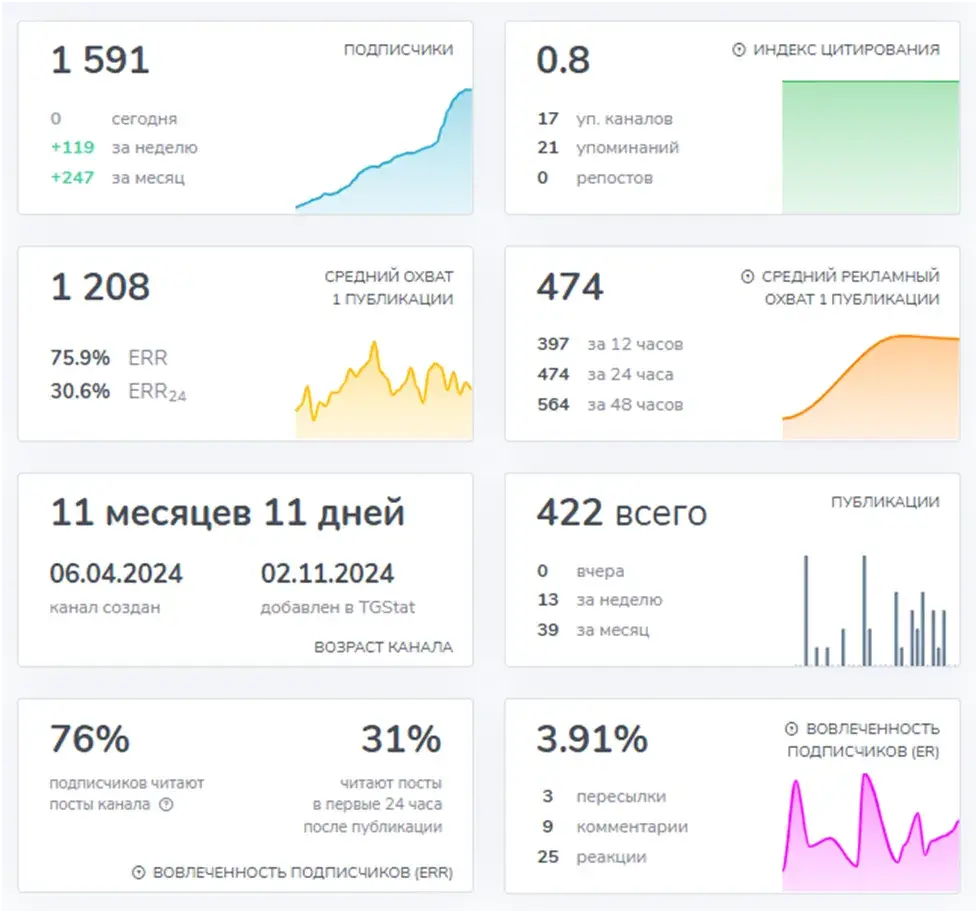Open the publications bar chart

[876, 611]
